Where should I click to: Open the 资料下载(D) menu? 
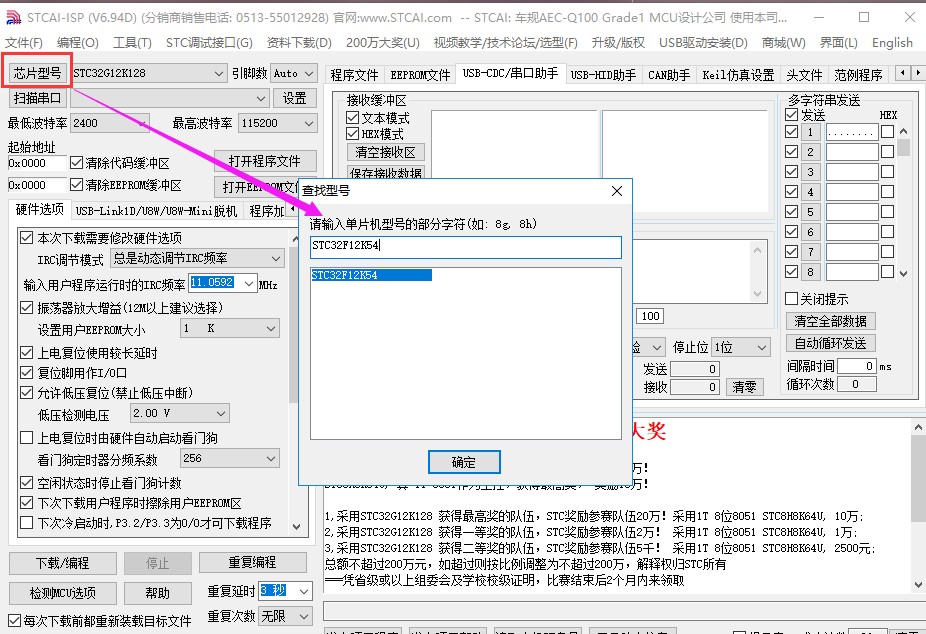299,43
